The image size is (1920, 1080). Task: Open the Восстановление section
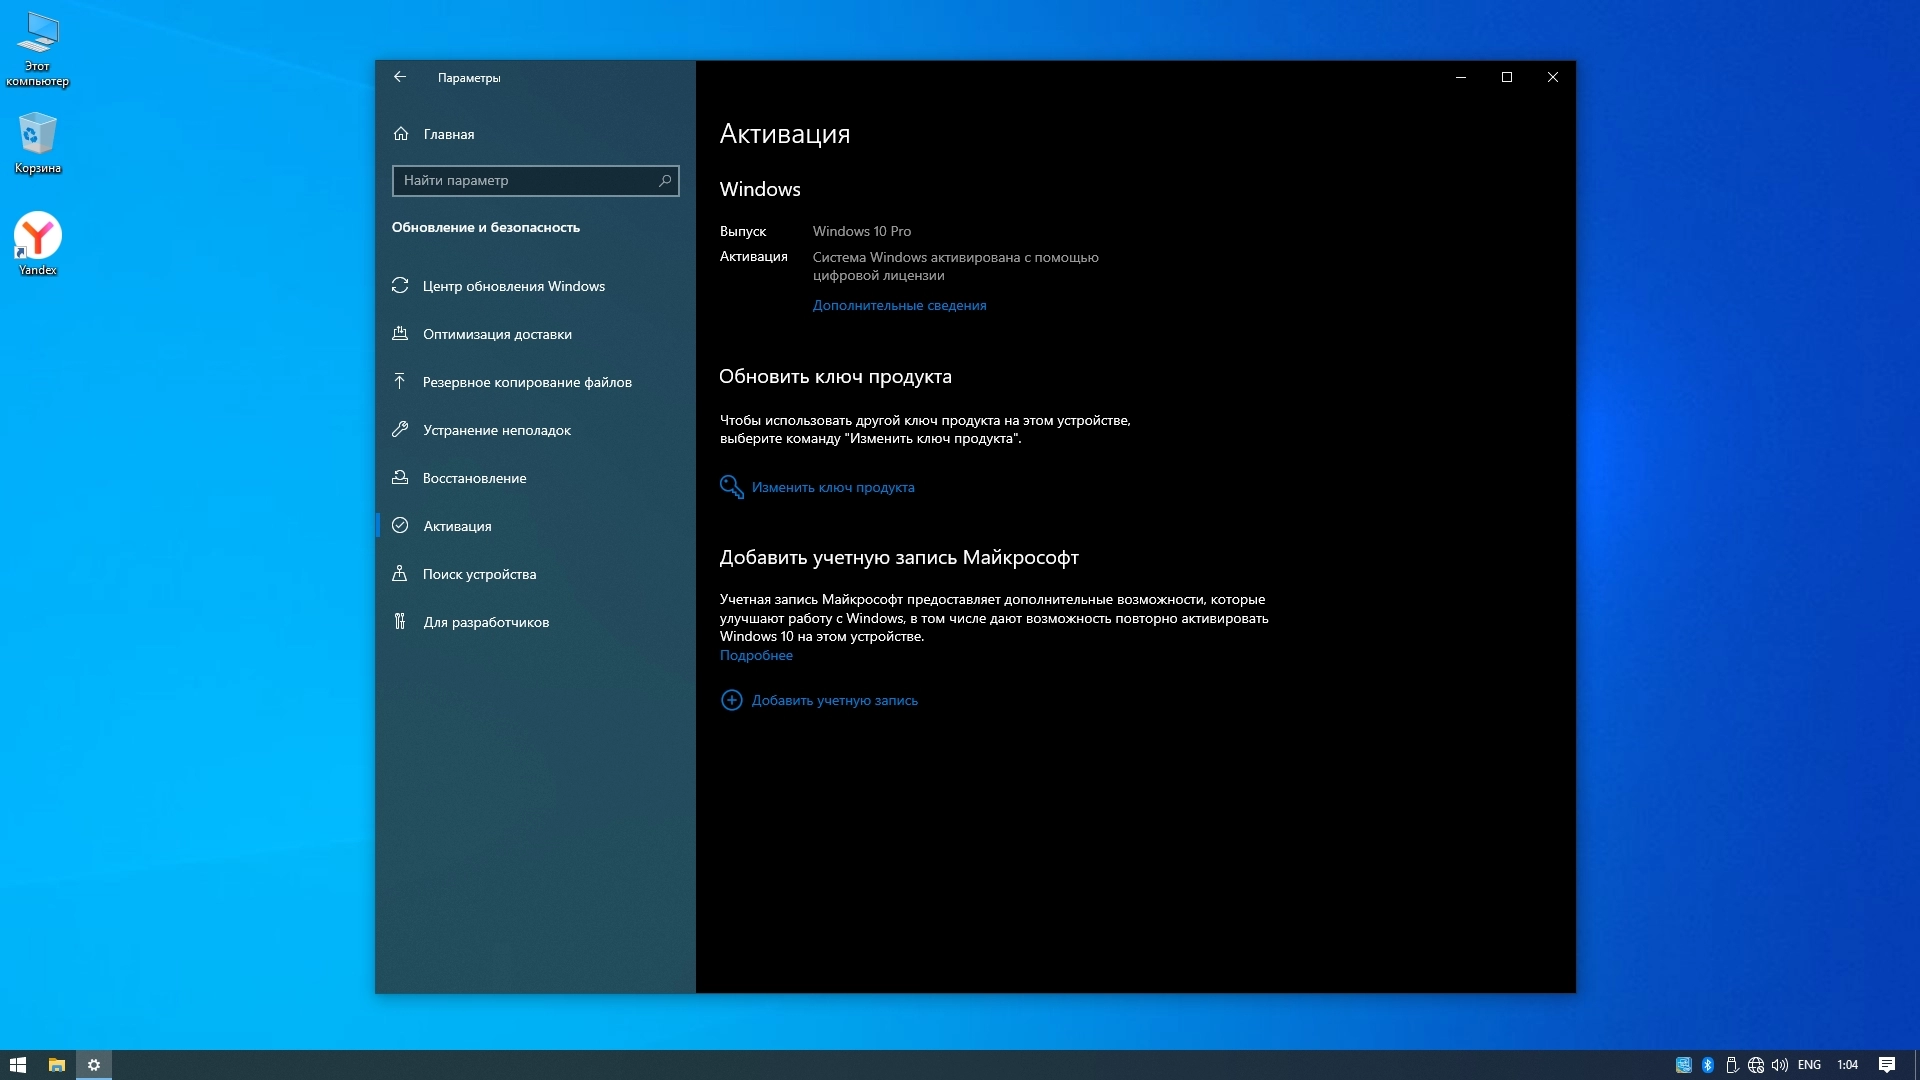474,478
